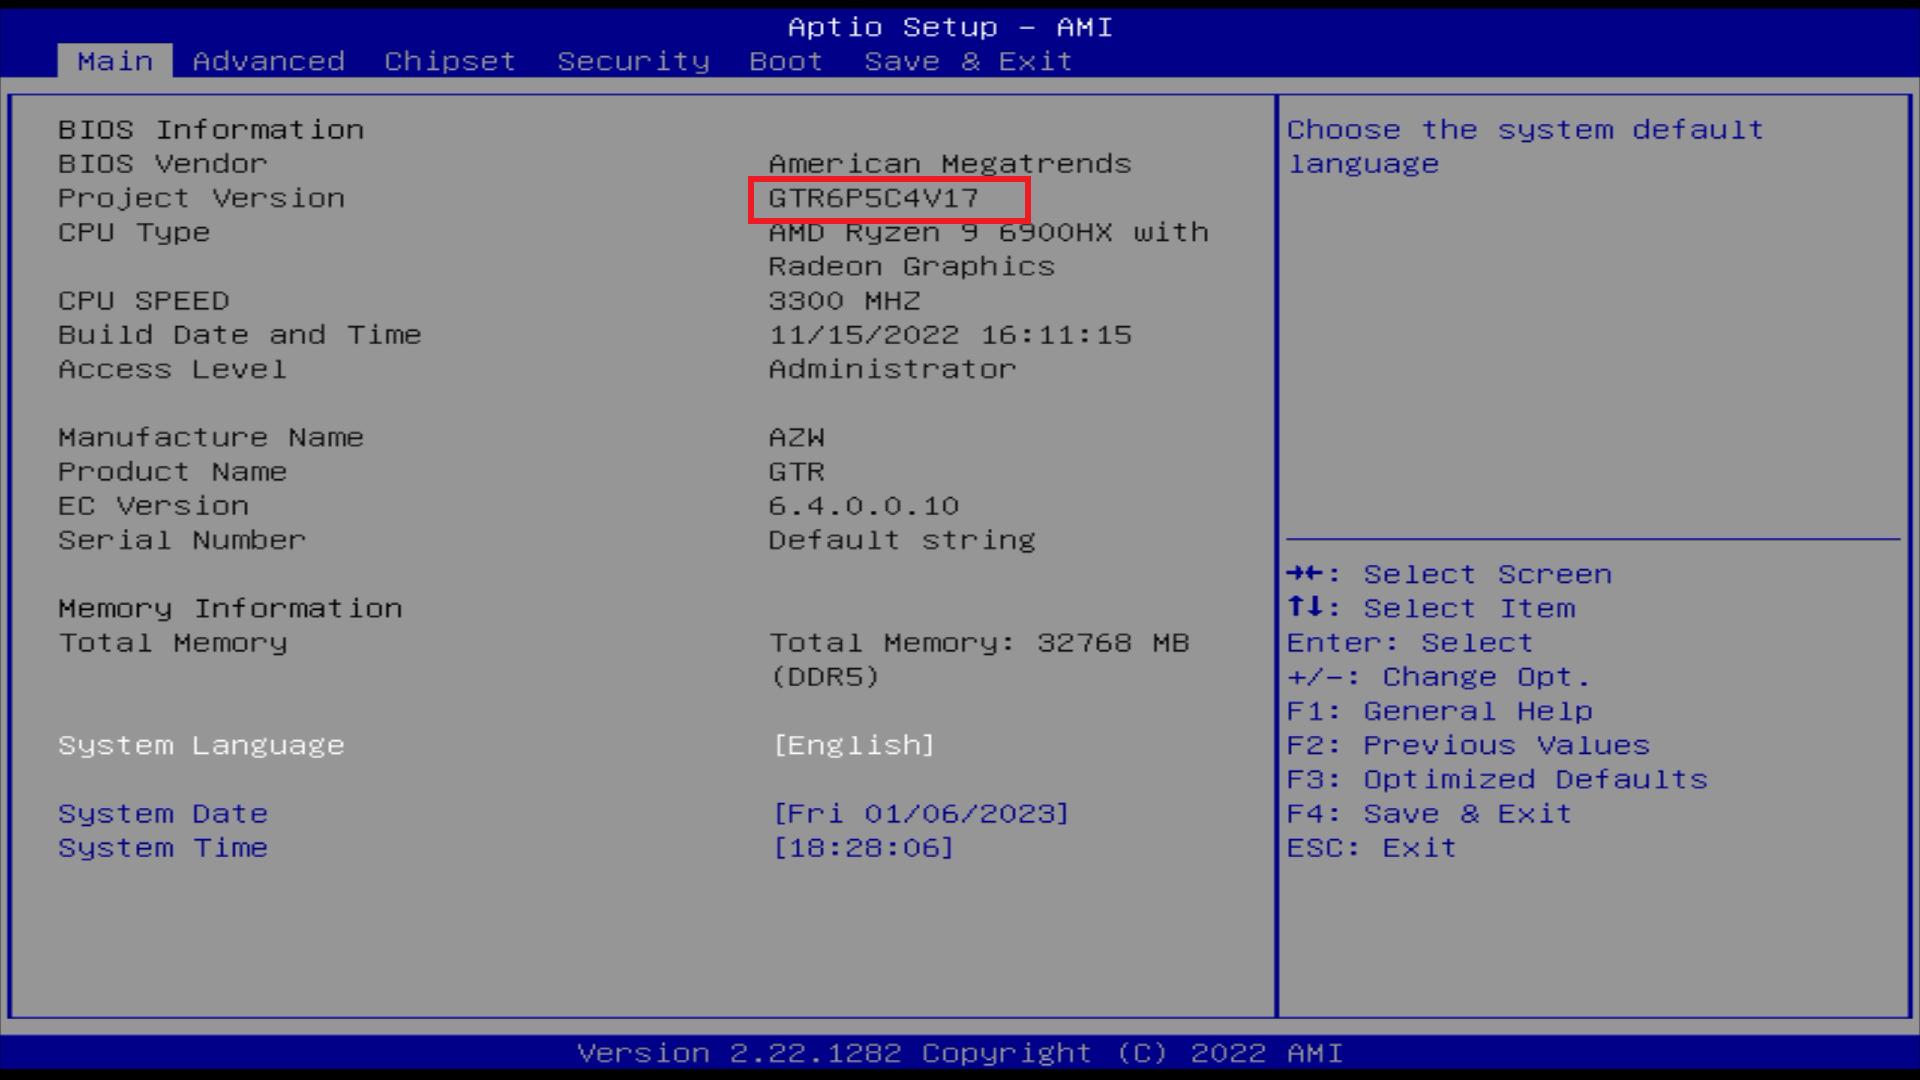Select the System Language option
This screenshot has width=1920, height=1080.
(201, 745)
